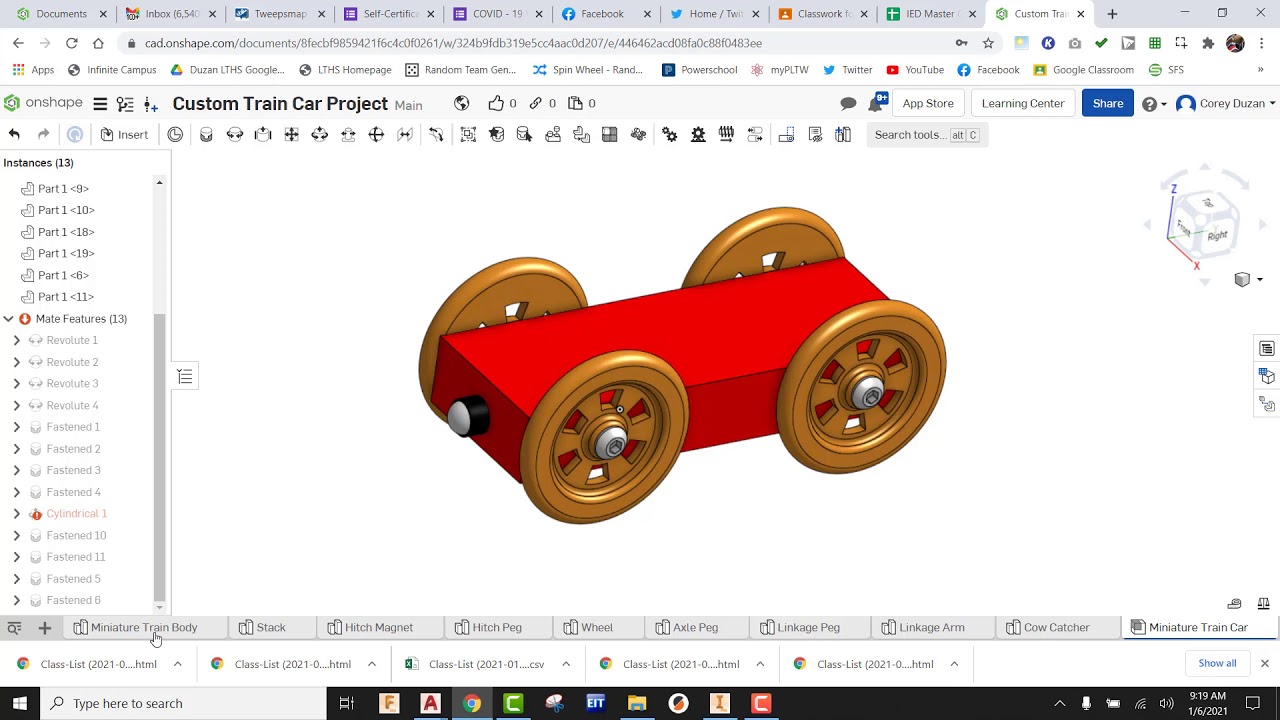This screenshot has height=720, width=1280.
Task: Open the help menu dropdown
Action: [x=1155, y=104]
